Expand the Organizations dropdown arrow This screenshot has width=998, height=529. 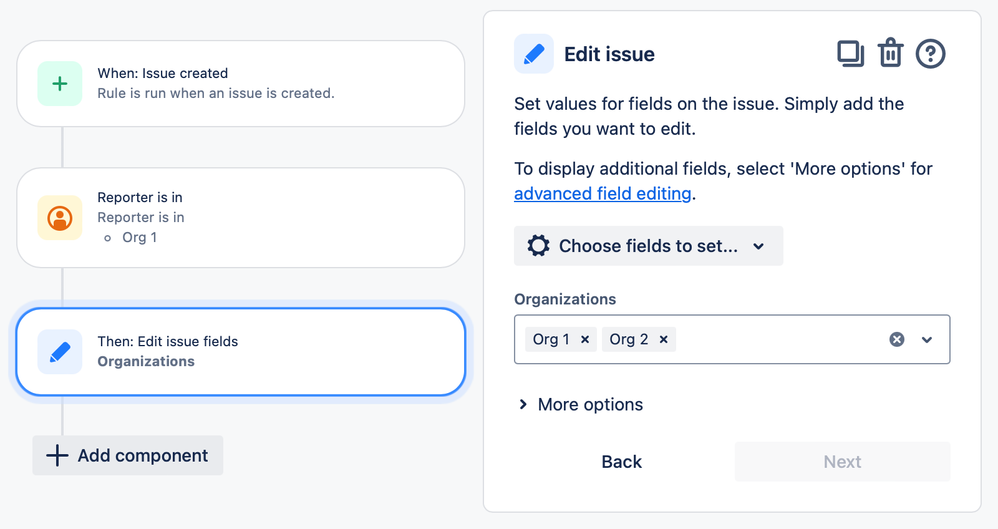pos(927,340)
